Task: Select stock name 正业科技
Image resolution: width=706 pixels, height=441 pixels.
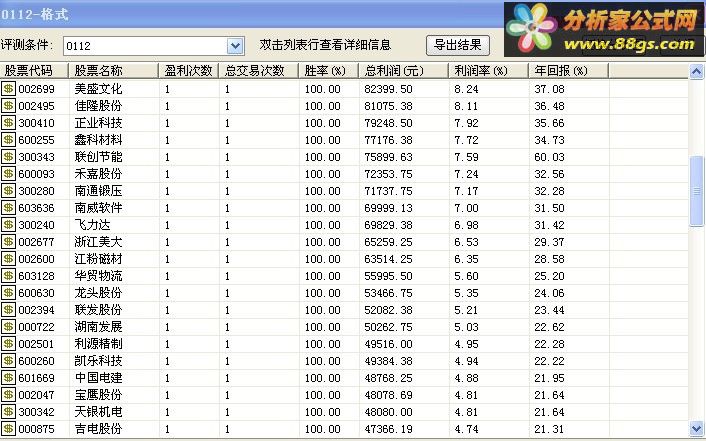Action: click(x=98, y=123)
